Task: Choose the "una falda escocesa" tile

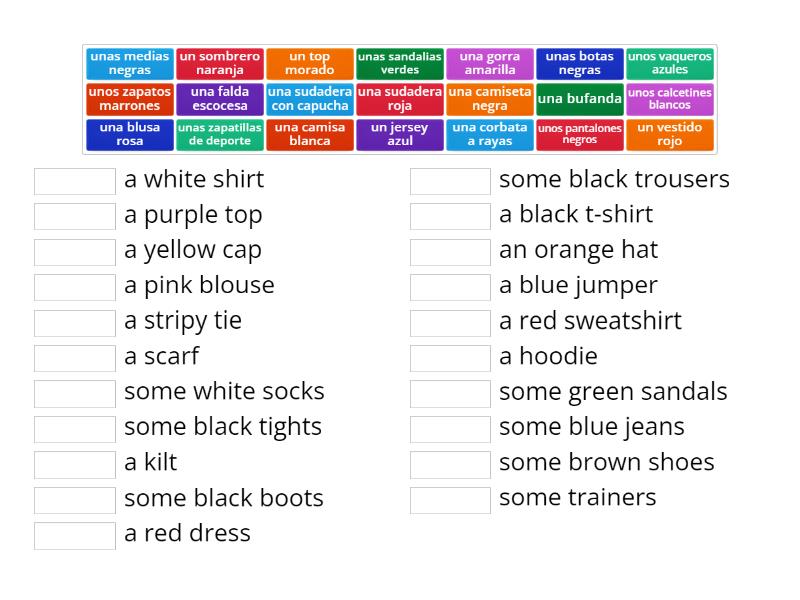Action: [219, 99]
